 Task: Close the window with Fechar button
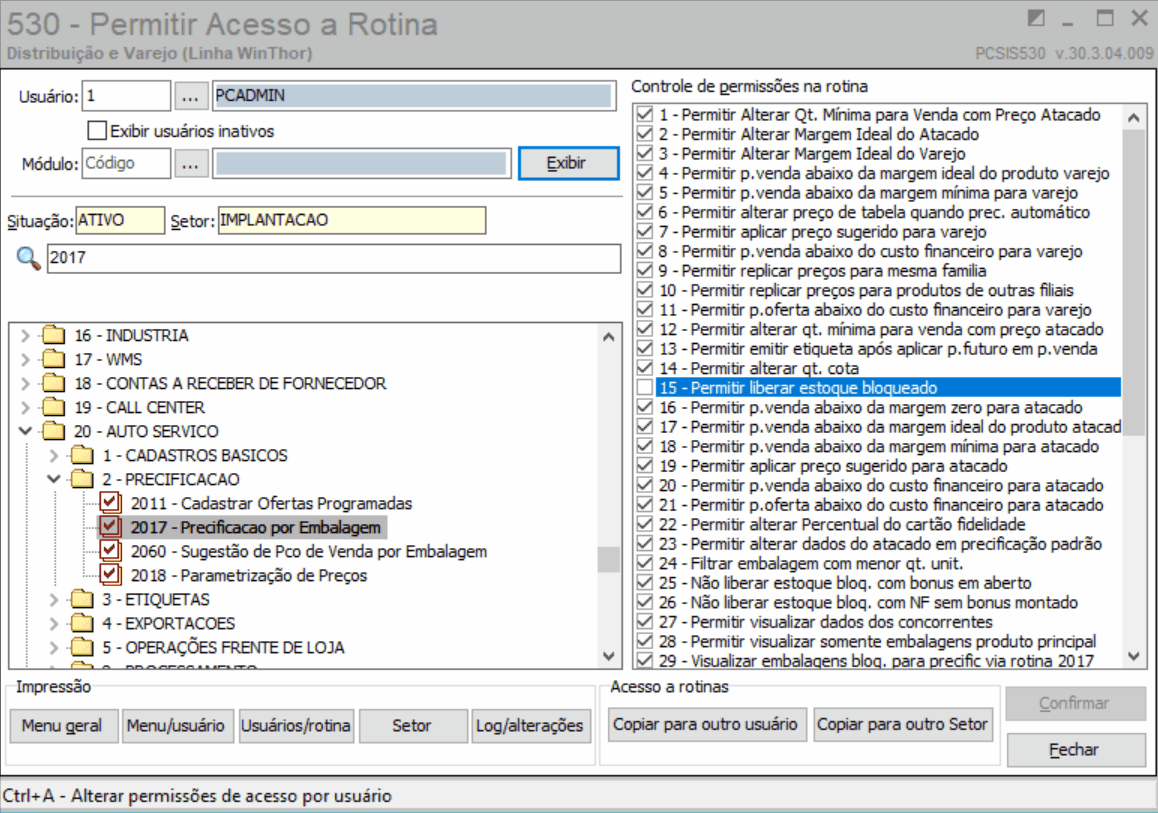[1075, 749]
